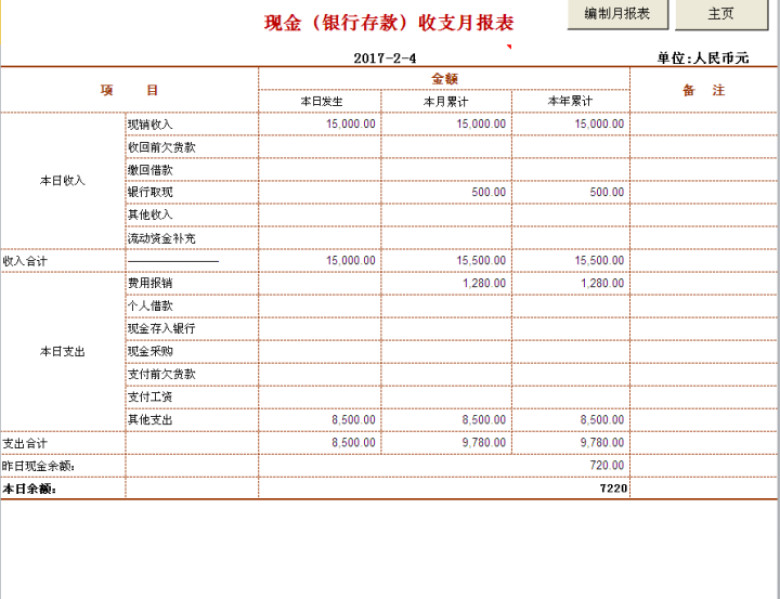Select 银行取现 本月累计 value 500.00

click(x=488, y=192)
